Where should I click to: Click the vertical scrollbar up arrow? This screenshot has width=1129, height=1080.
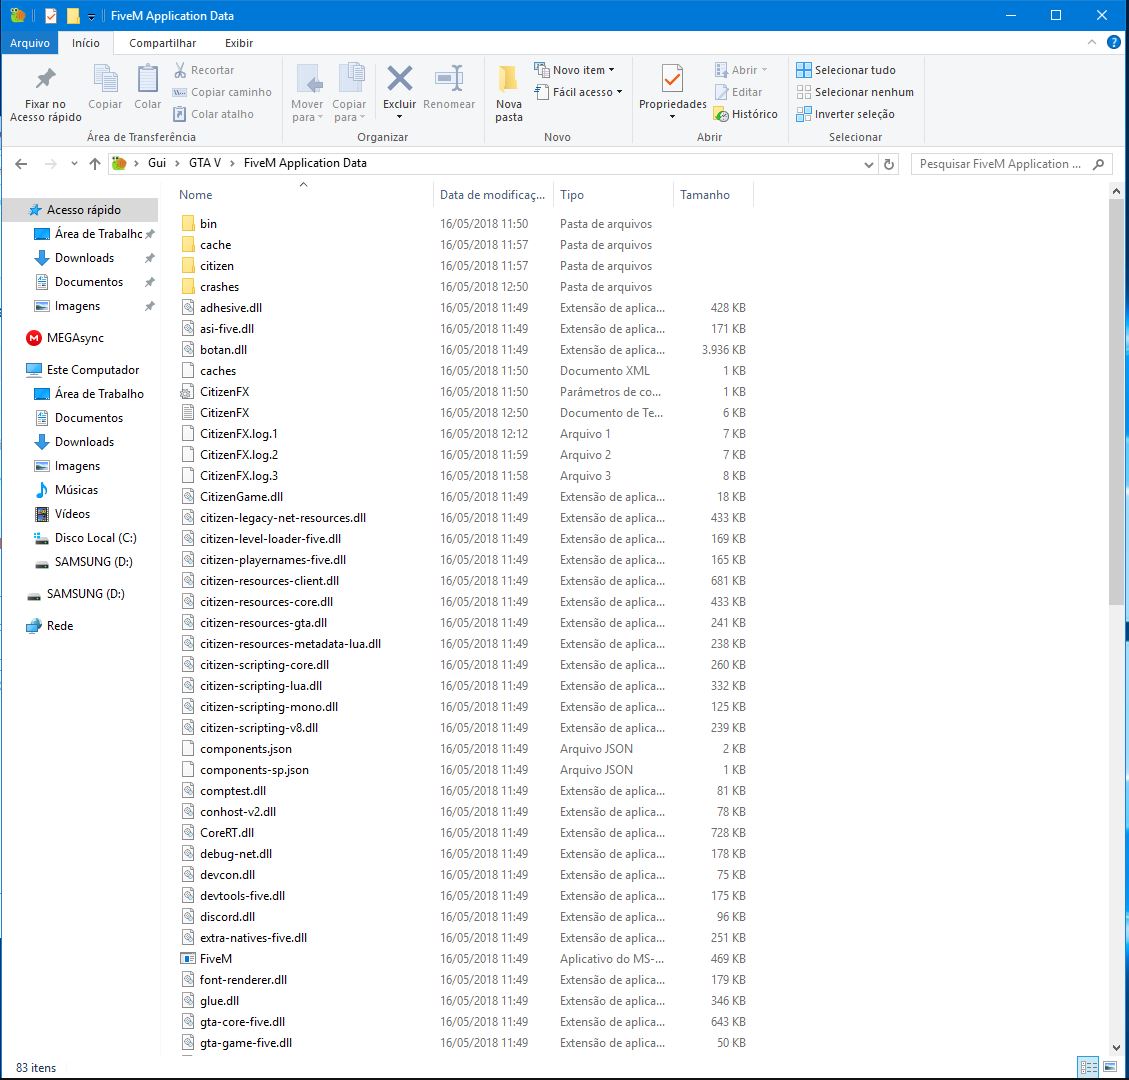1115,192
